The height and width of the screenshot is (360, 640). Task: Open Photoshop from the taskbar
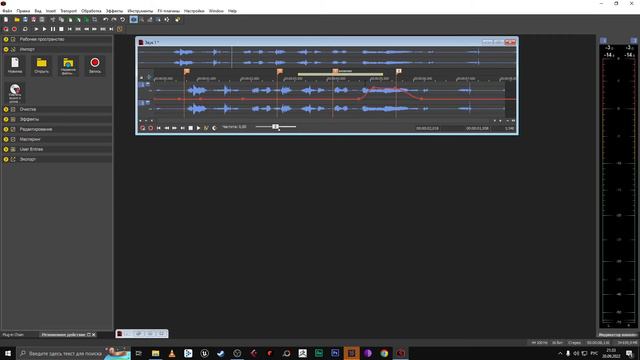point(335,353)
